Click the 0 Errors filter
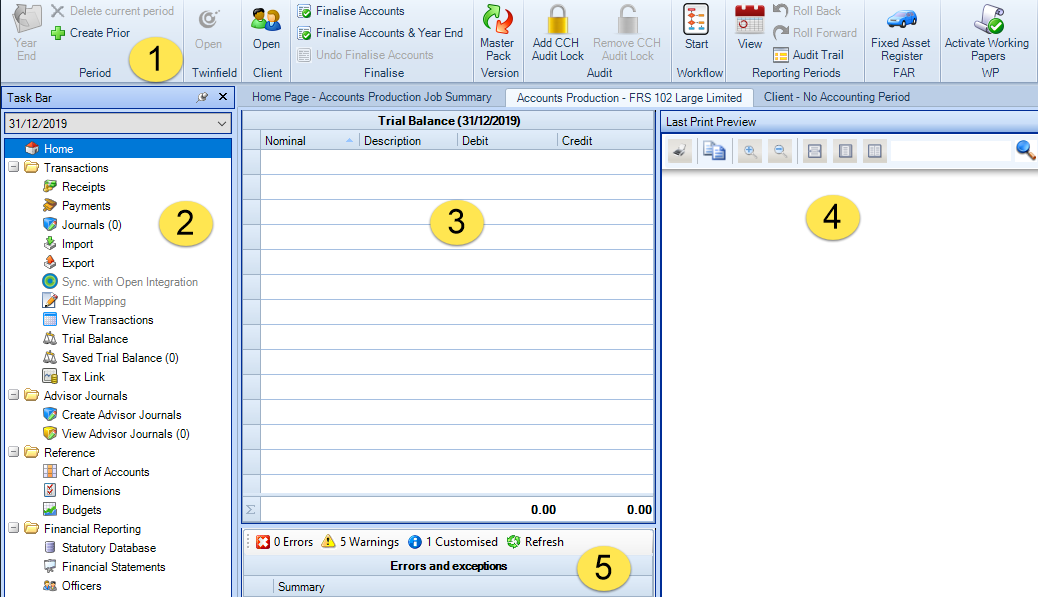This screenshot has width=1038, height=597. (x=285, y=542)
